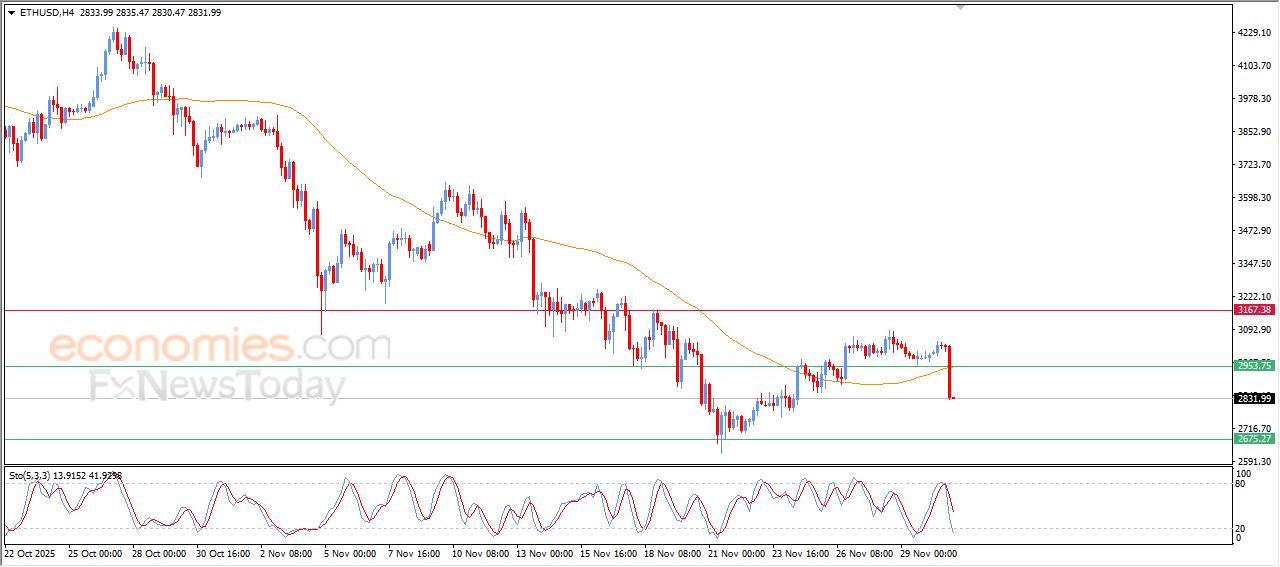Click the 25 Oct 00:00 time label
The height and width of the screenshot is (567, 1280).
pyautogui.click(x=93, y=552)
